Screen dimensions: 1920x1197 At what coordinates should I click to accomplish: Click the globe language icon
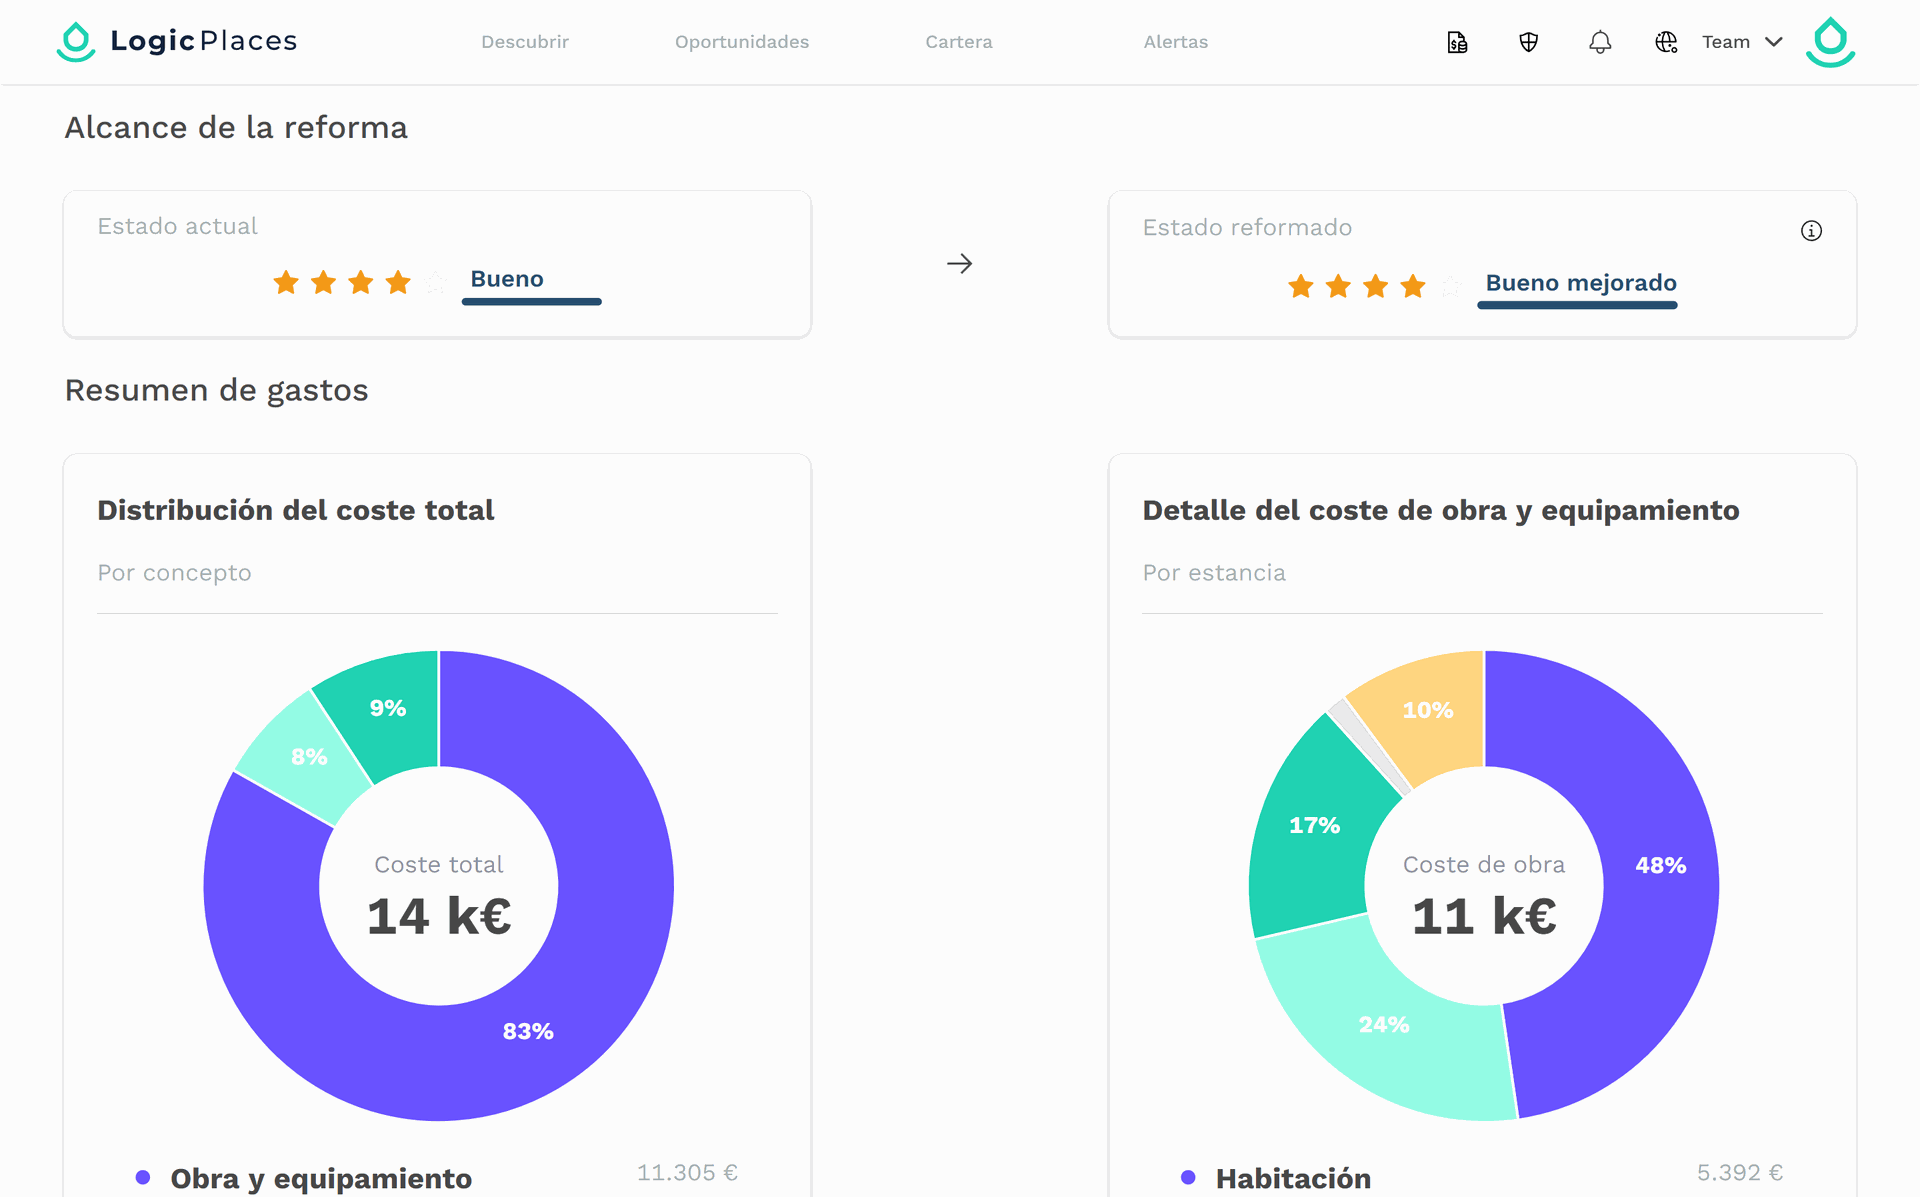coord(1666,42)
